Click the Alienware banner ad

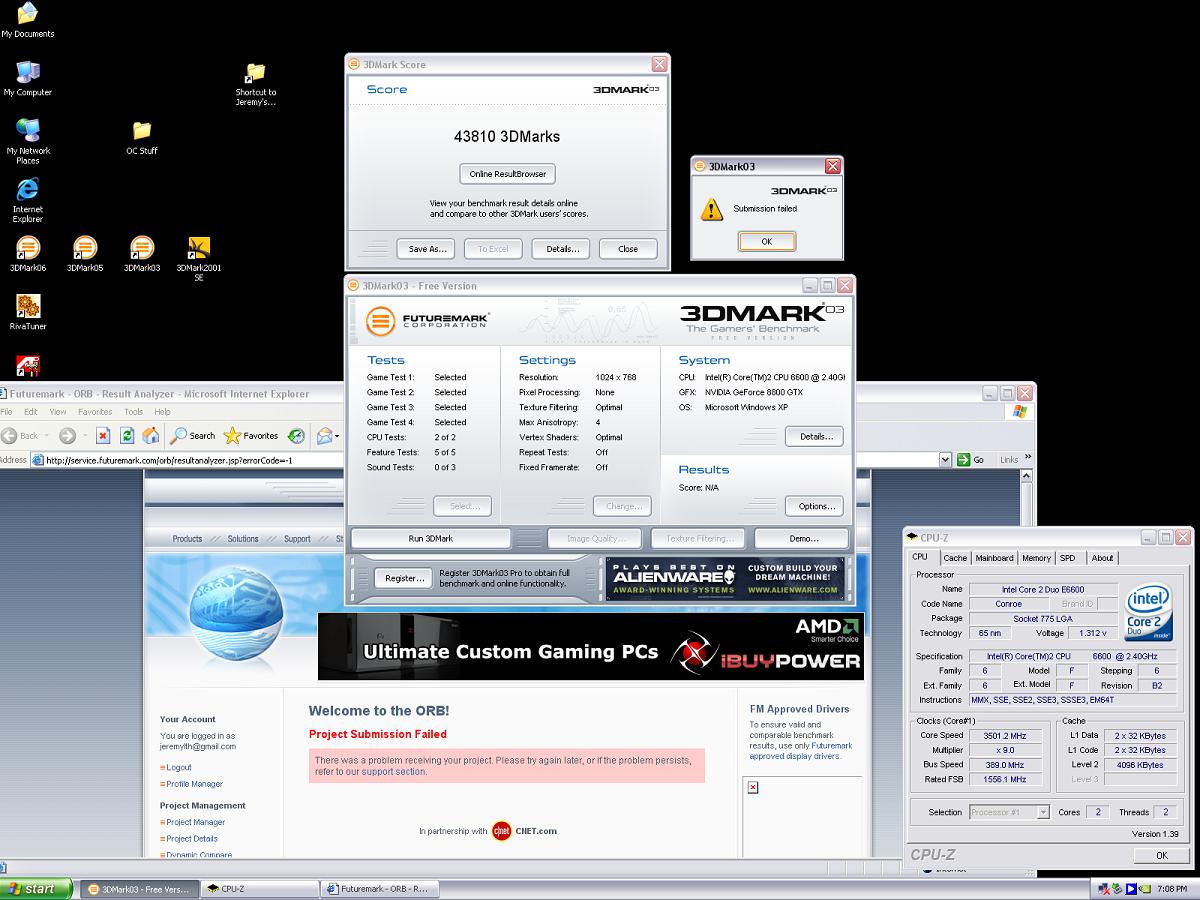coord(725,578)
